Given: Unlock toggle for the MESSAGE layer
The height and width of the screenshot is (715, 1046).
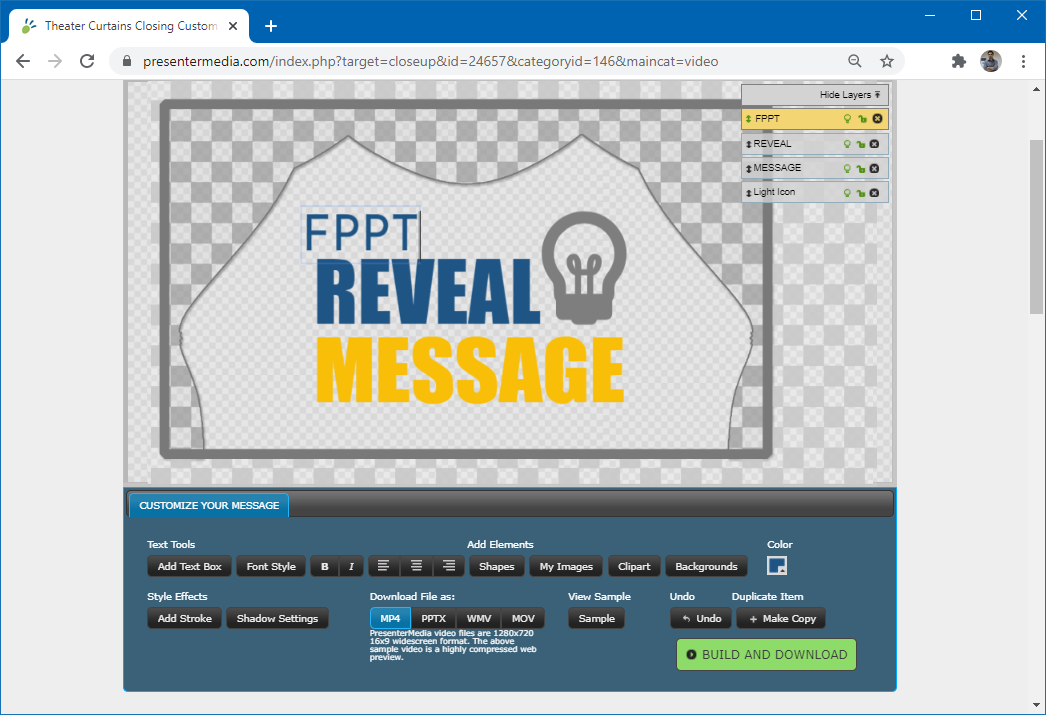Looking at the screenshot, I should 860,168.
